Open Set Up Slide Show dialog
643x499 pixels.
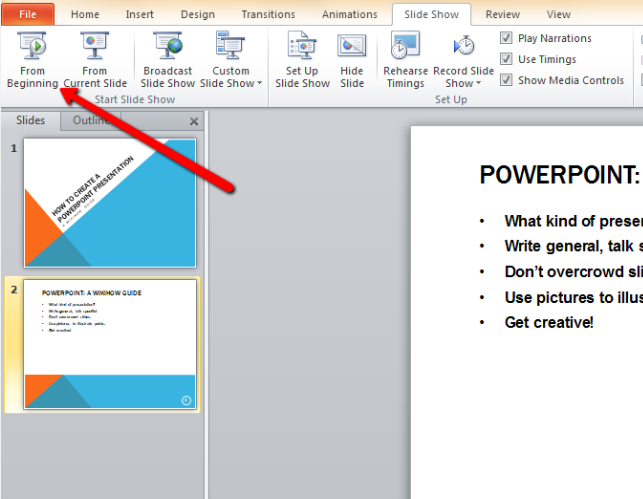[x=302, y=61]
